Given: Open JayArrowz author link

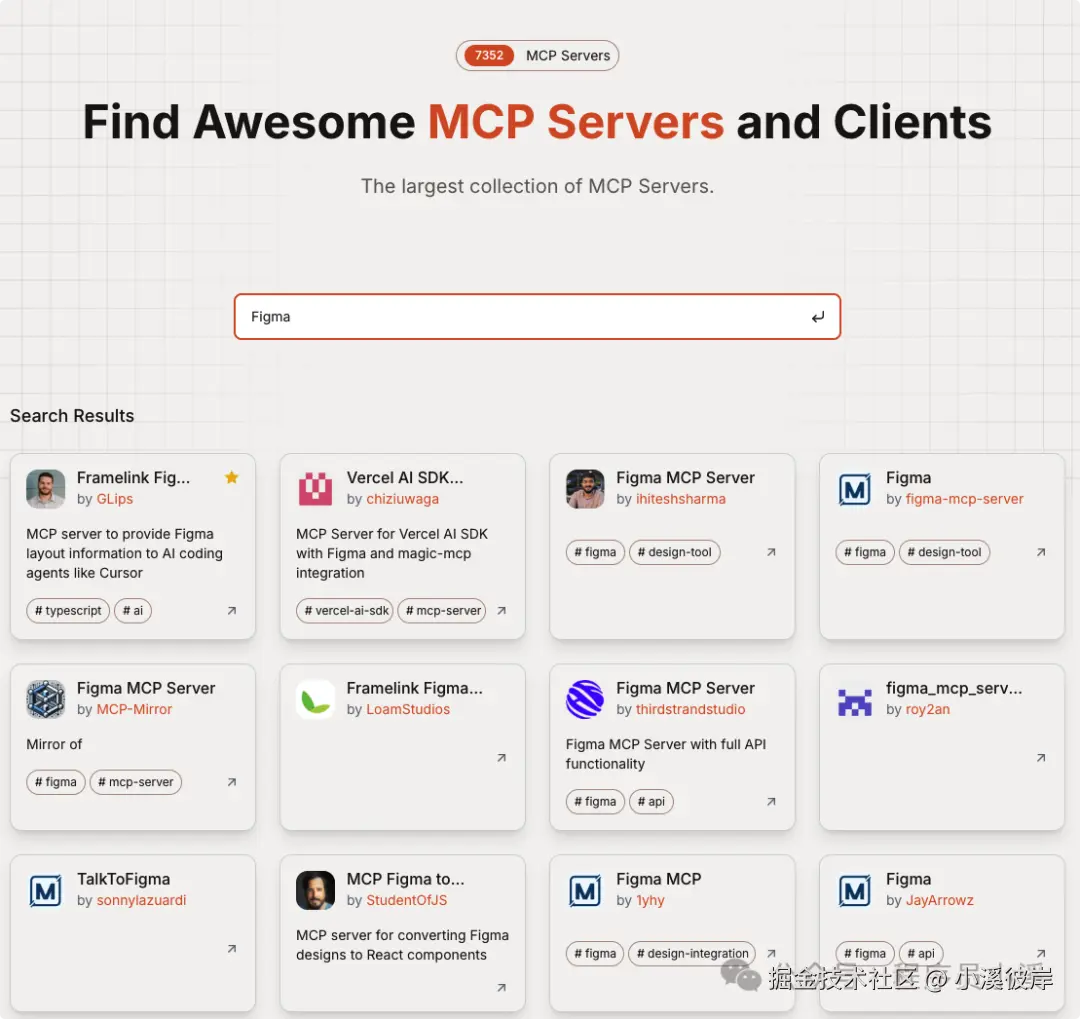Looking at the screenshot, I should click(x=939, y=900).
